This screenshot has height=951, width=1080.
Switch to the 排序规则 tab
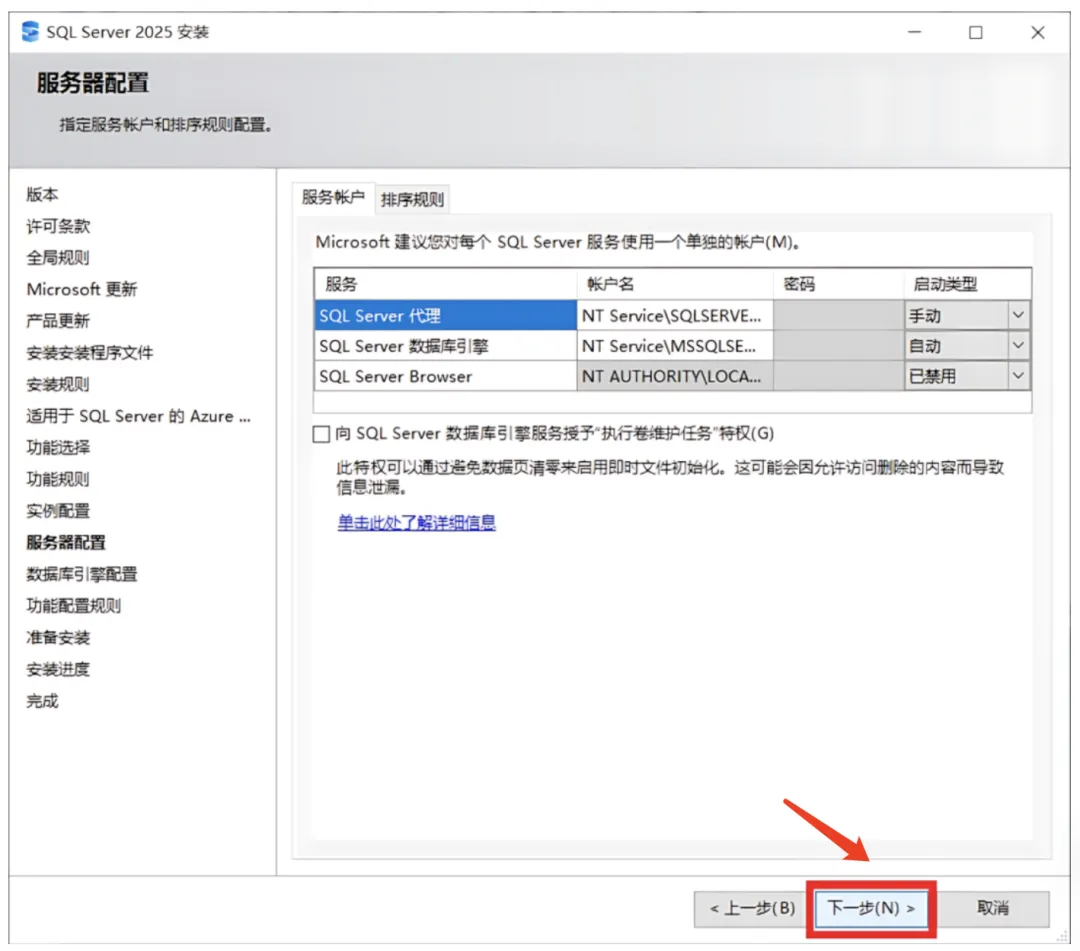[x=412, y=200]
